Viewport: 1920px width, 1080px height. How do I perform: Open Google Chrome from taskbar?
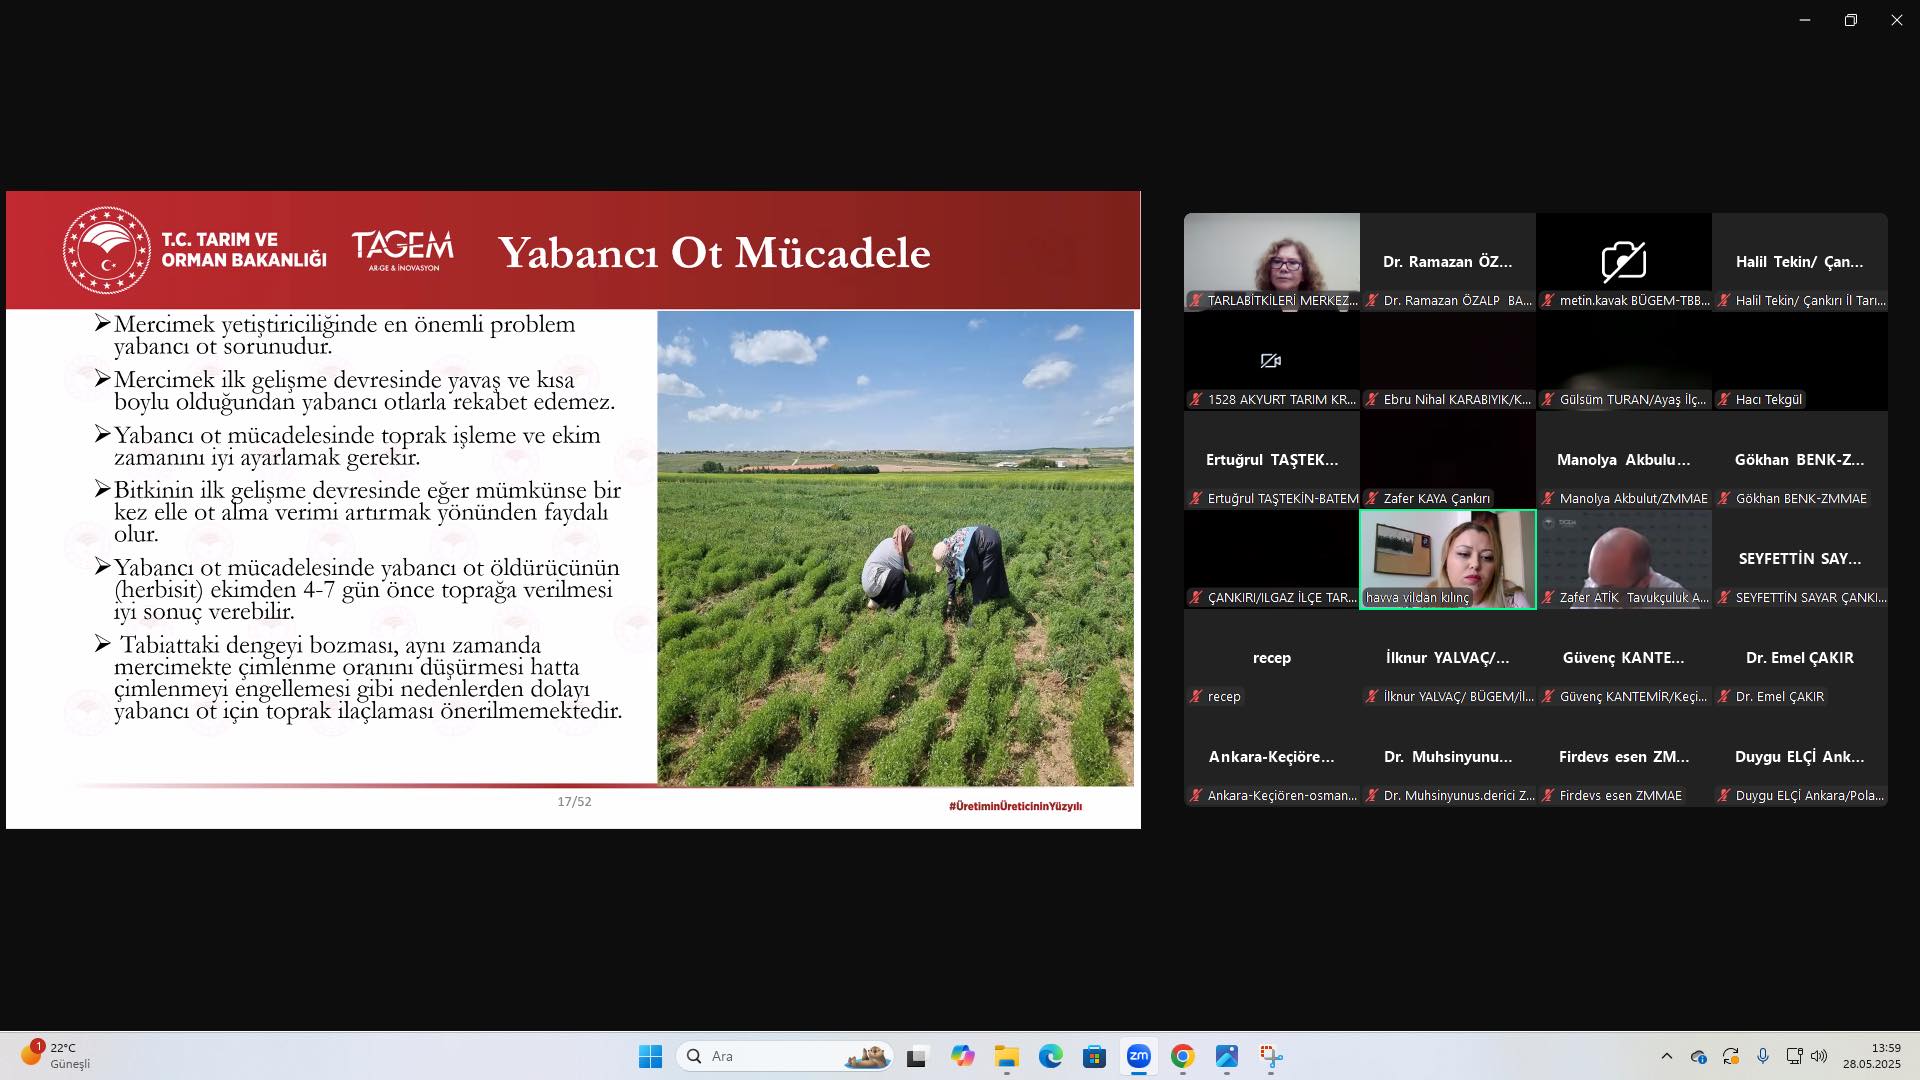(1182, 1056)
